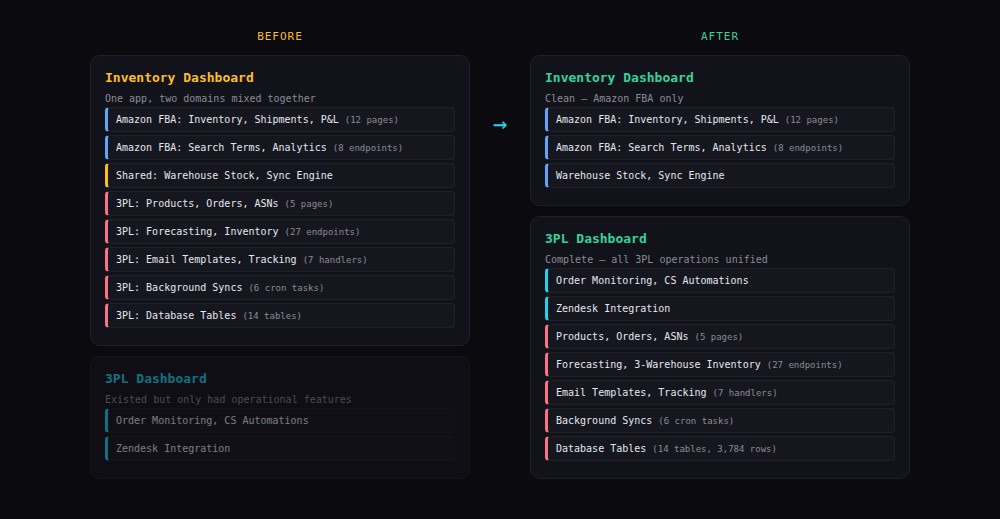Select 'Background Syncs' row in AFTER 3PL card
Image resolution: width=1000 pixels, height=519 pixels.
pos(720,421)
